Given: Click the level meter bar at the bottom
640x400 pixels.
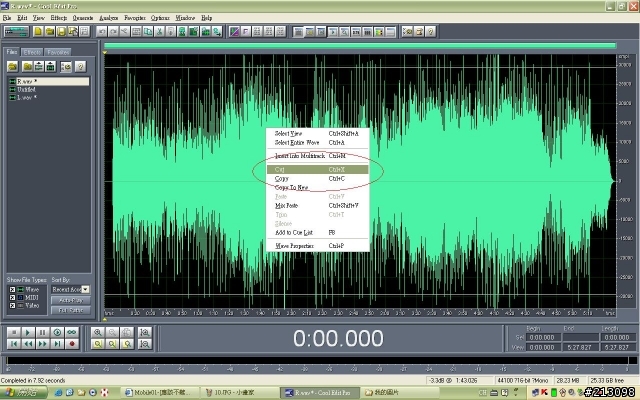Looking at the screenshot, I should [x=318, y=361].
